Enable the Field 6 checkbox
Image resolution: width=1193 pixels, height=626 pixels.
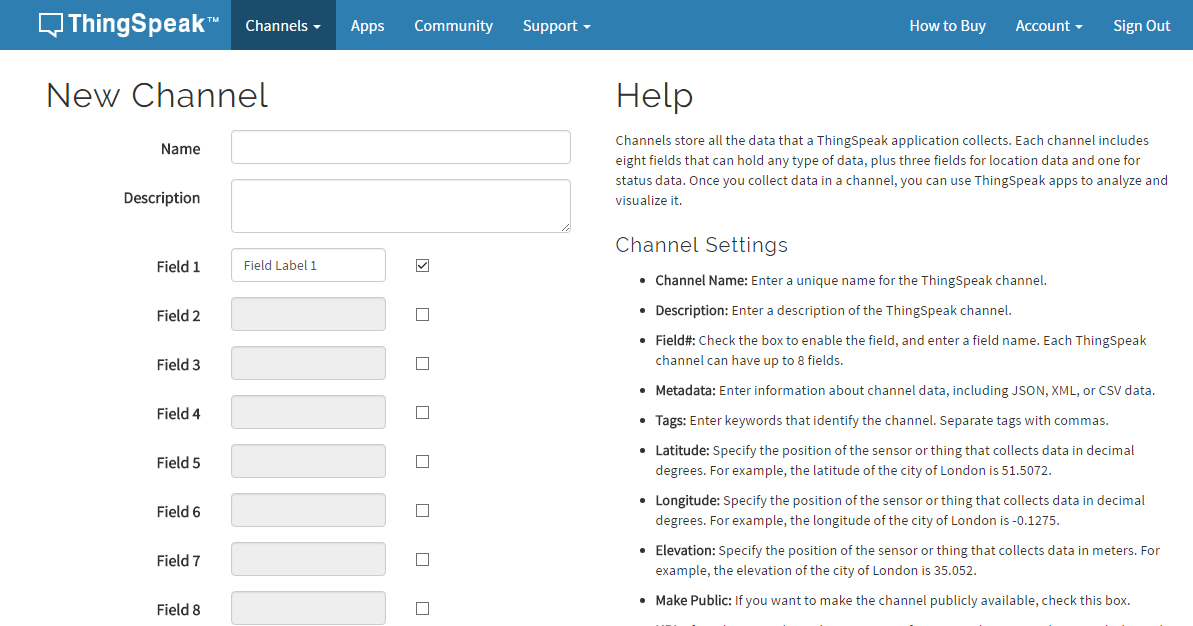(422, 510)
